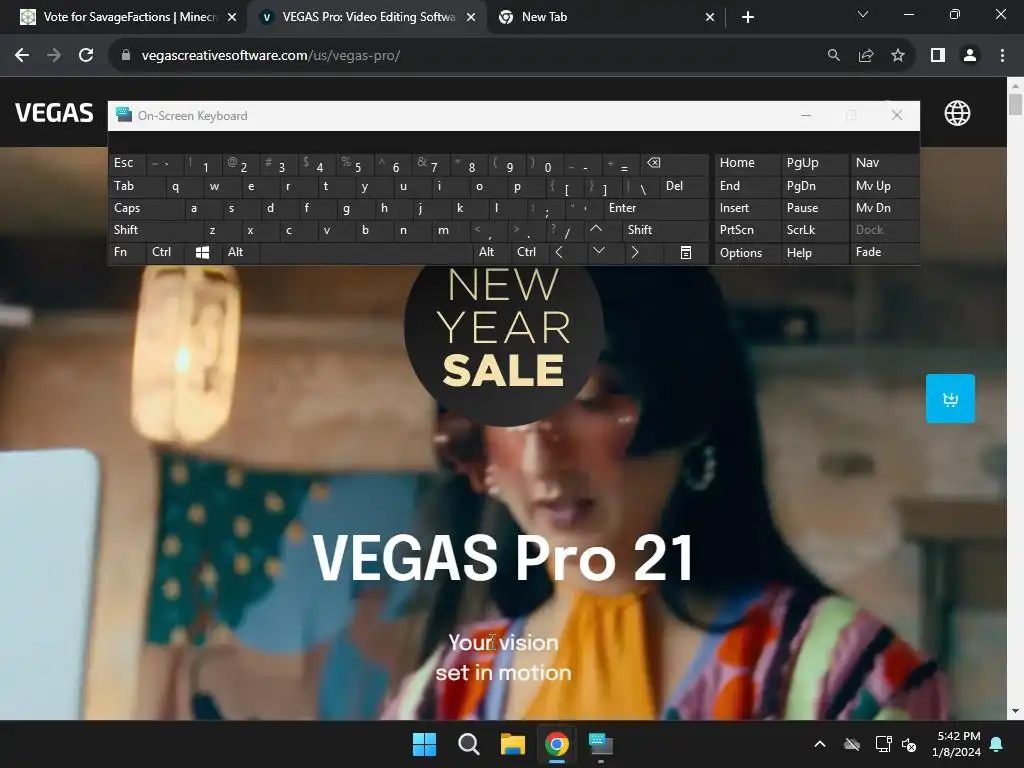Click PgDn key on On-Screen Keyboard
The image size is (1024, 768).
tap(814, 186)
